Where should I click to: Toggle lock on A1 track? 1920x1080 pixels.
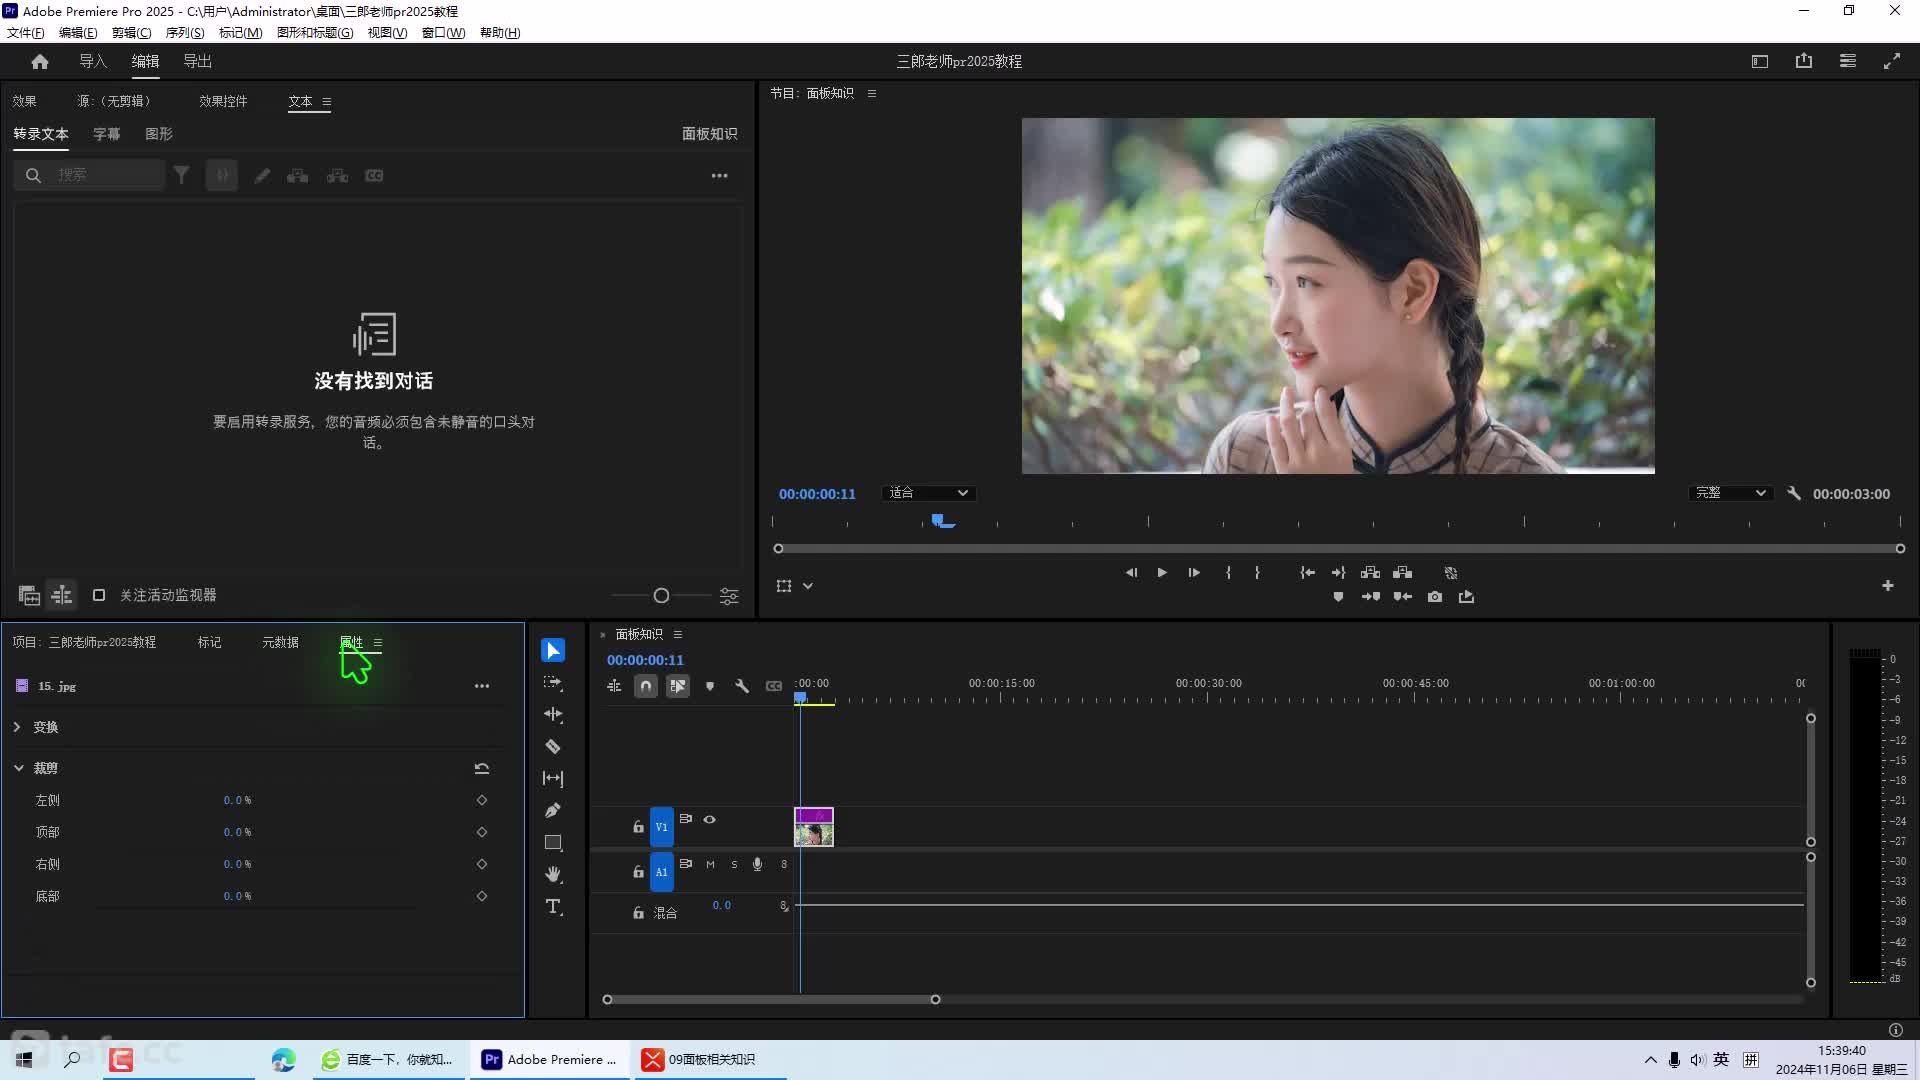click(638, 872)
